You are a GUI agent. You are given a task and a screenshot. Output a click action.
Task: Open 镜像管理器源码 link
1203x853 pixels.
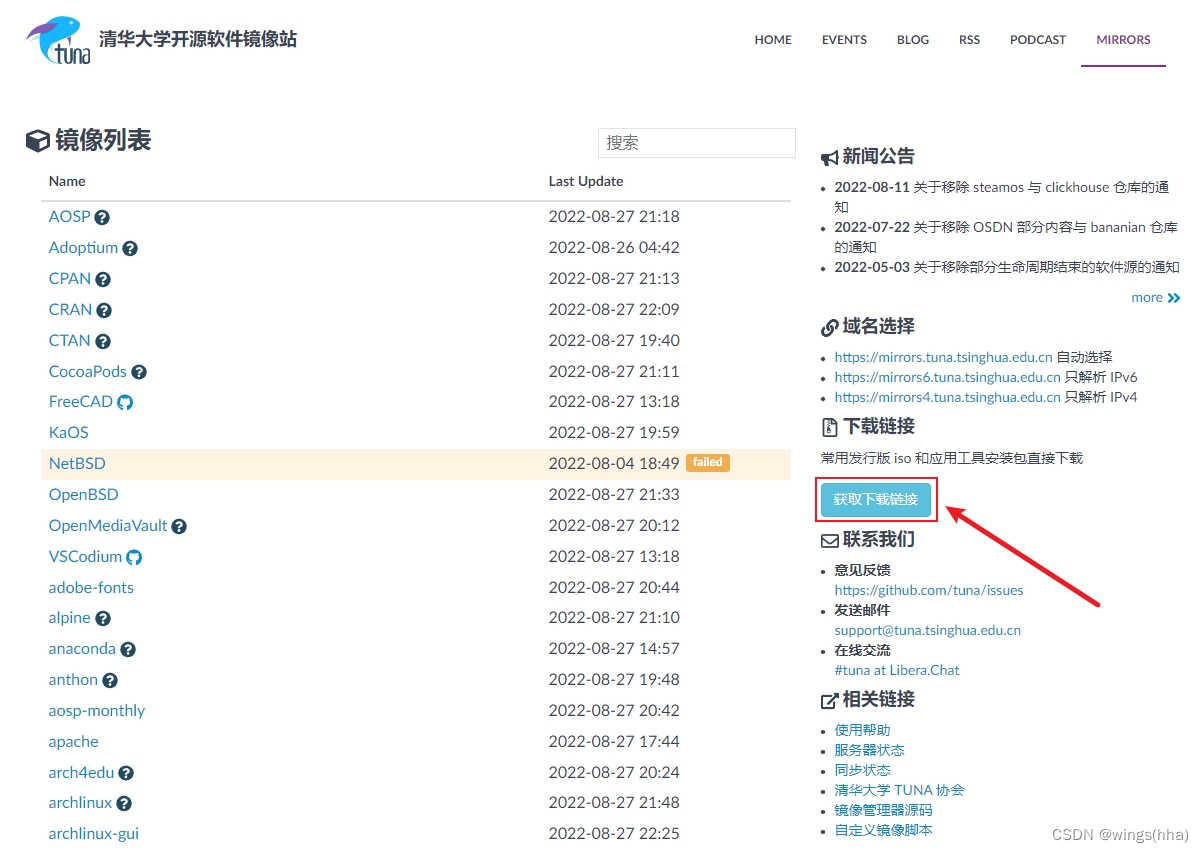pyautogui.click(x=883, y=810)
